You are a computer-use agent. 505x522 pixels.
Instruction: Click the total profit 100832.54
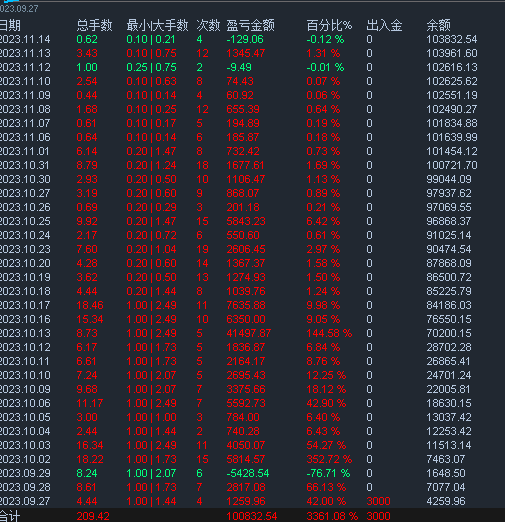coord(252,516)
